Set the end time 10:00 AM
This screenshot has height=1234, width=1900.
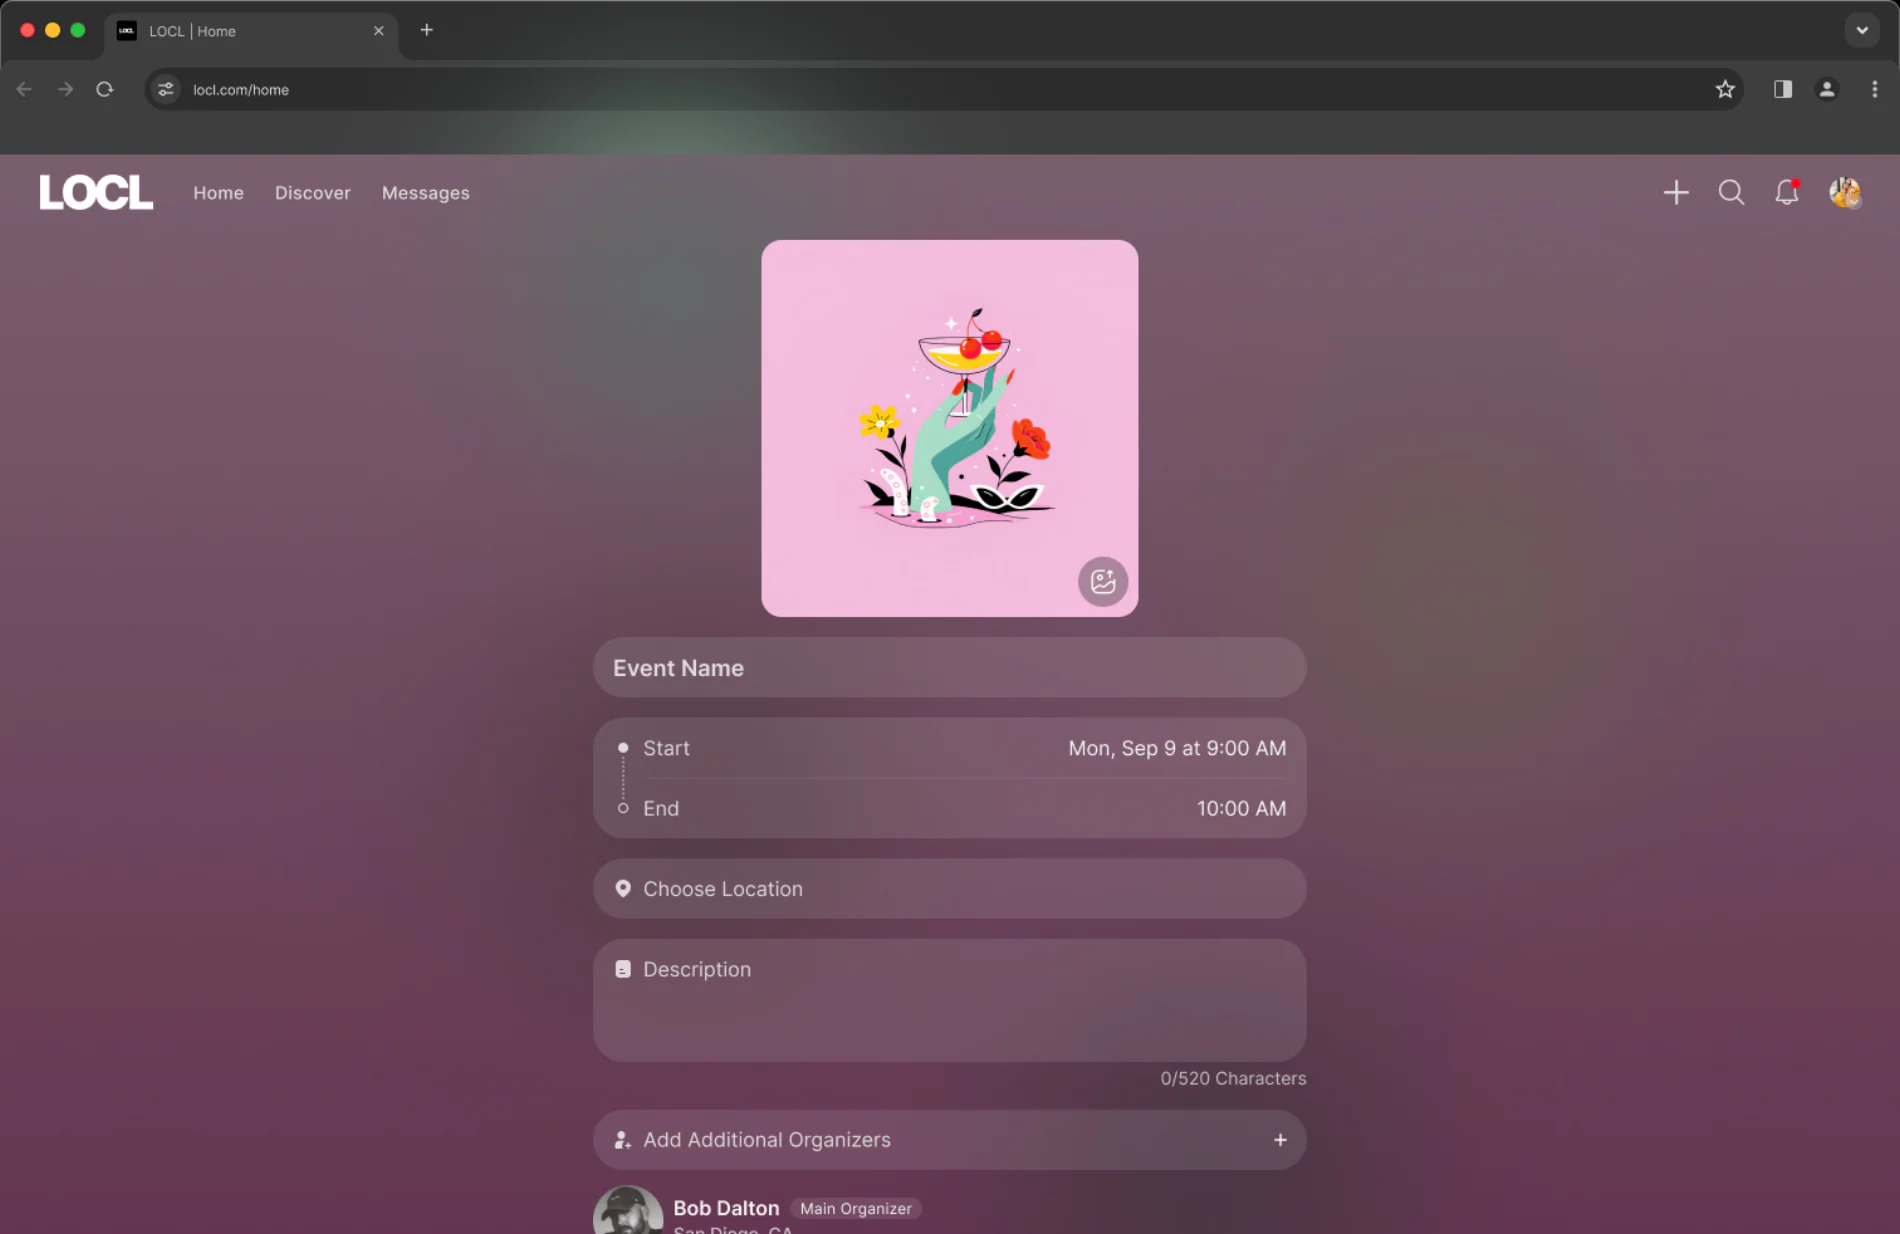point(1242,808)
